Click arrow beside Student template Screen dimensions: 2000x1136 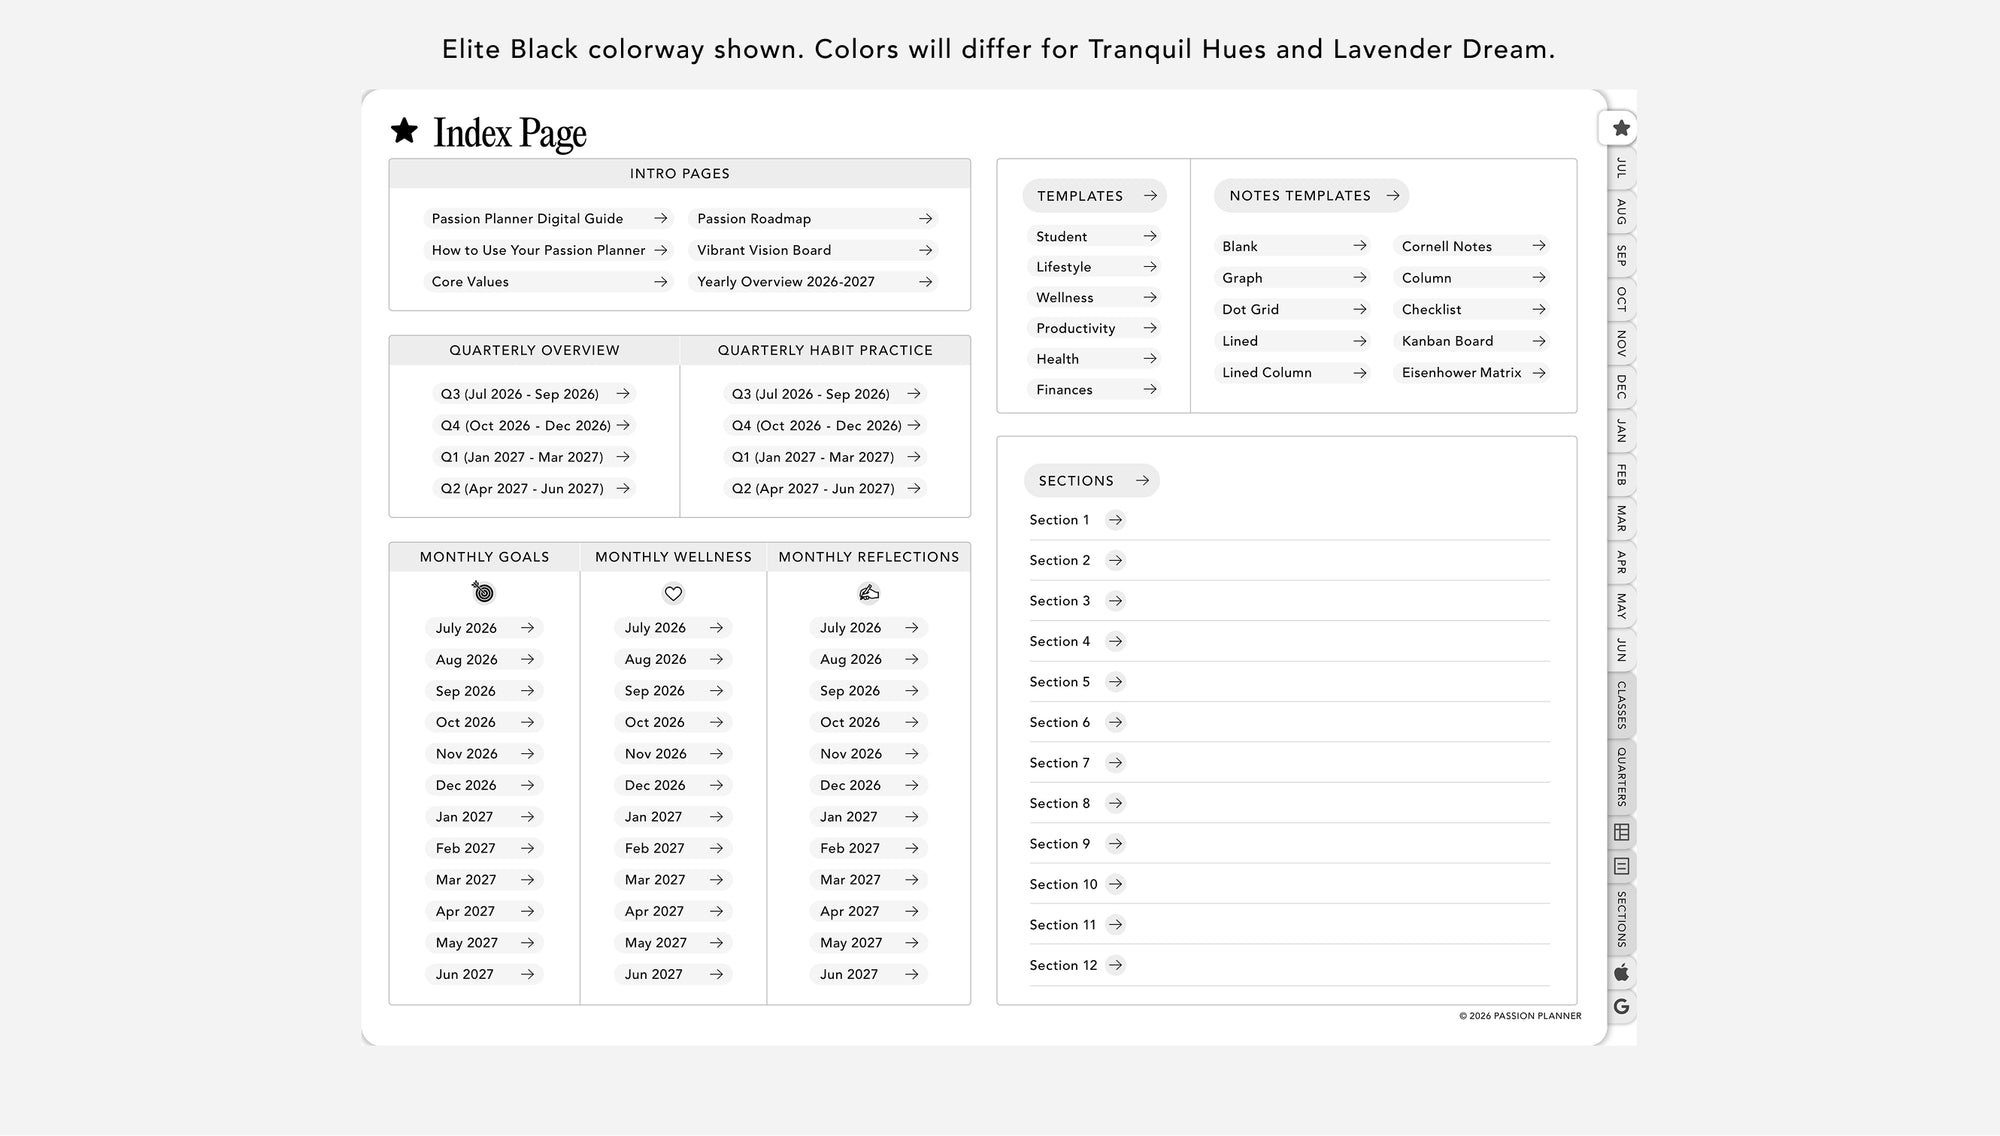tap(1149, 237)
